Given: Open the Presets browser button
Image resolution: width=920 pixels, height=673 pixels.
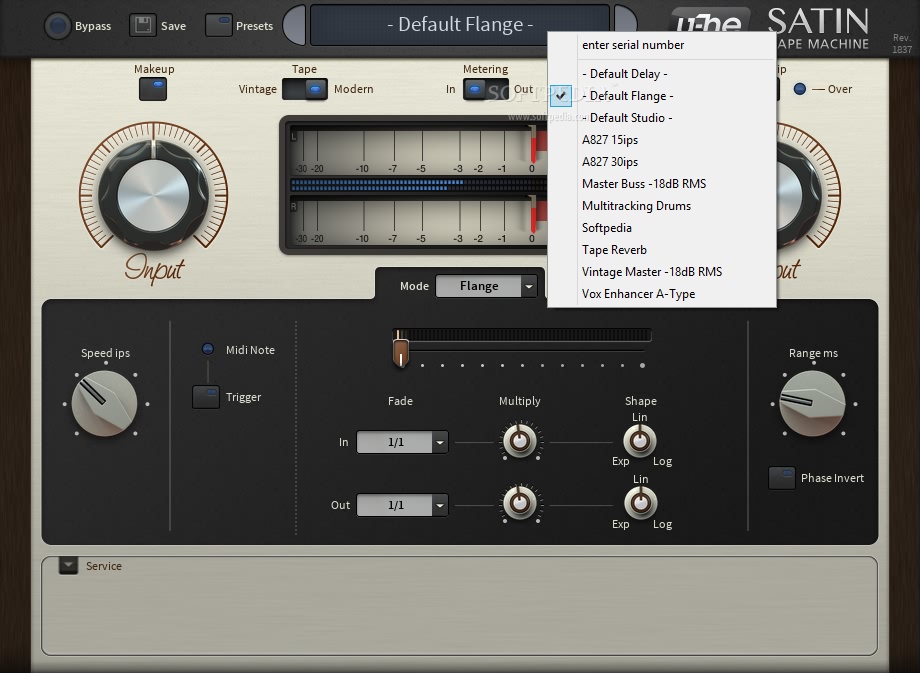Looking at the screenshot, I should point(218,25).
